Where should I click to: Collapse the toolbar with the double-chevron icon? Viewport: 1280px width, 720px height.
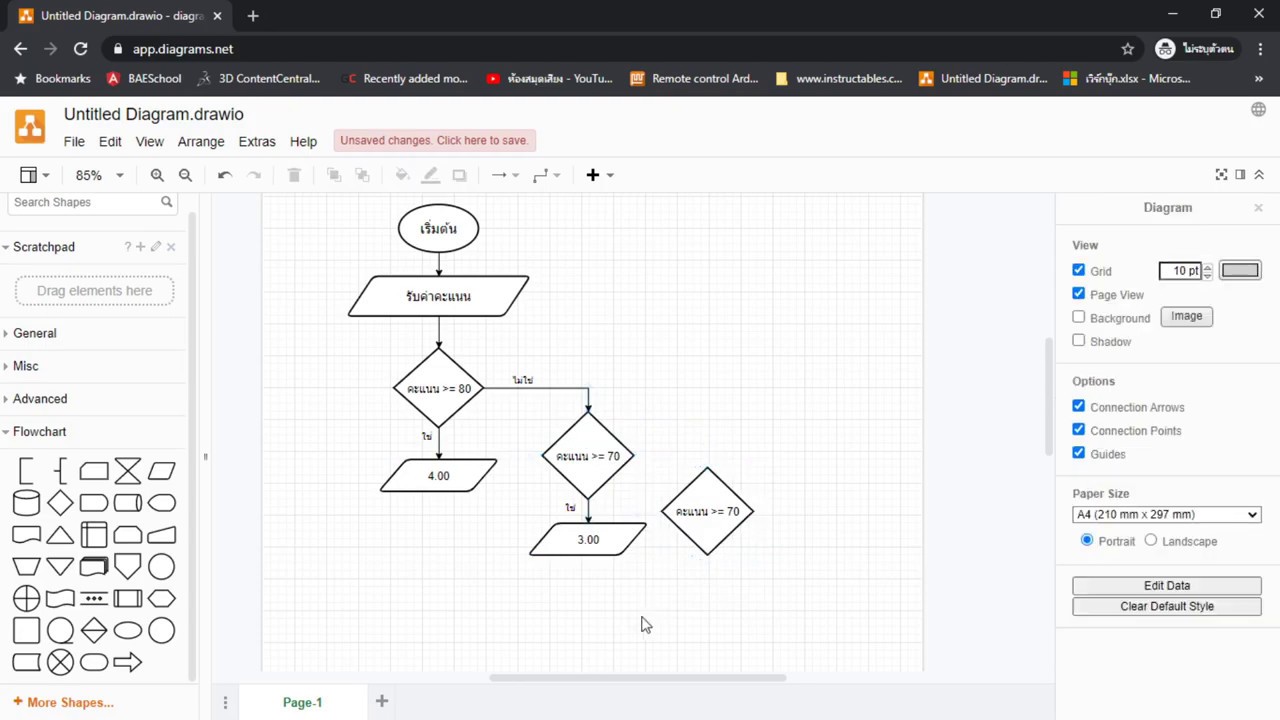[1259, 174]
